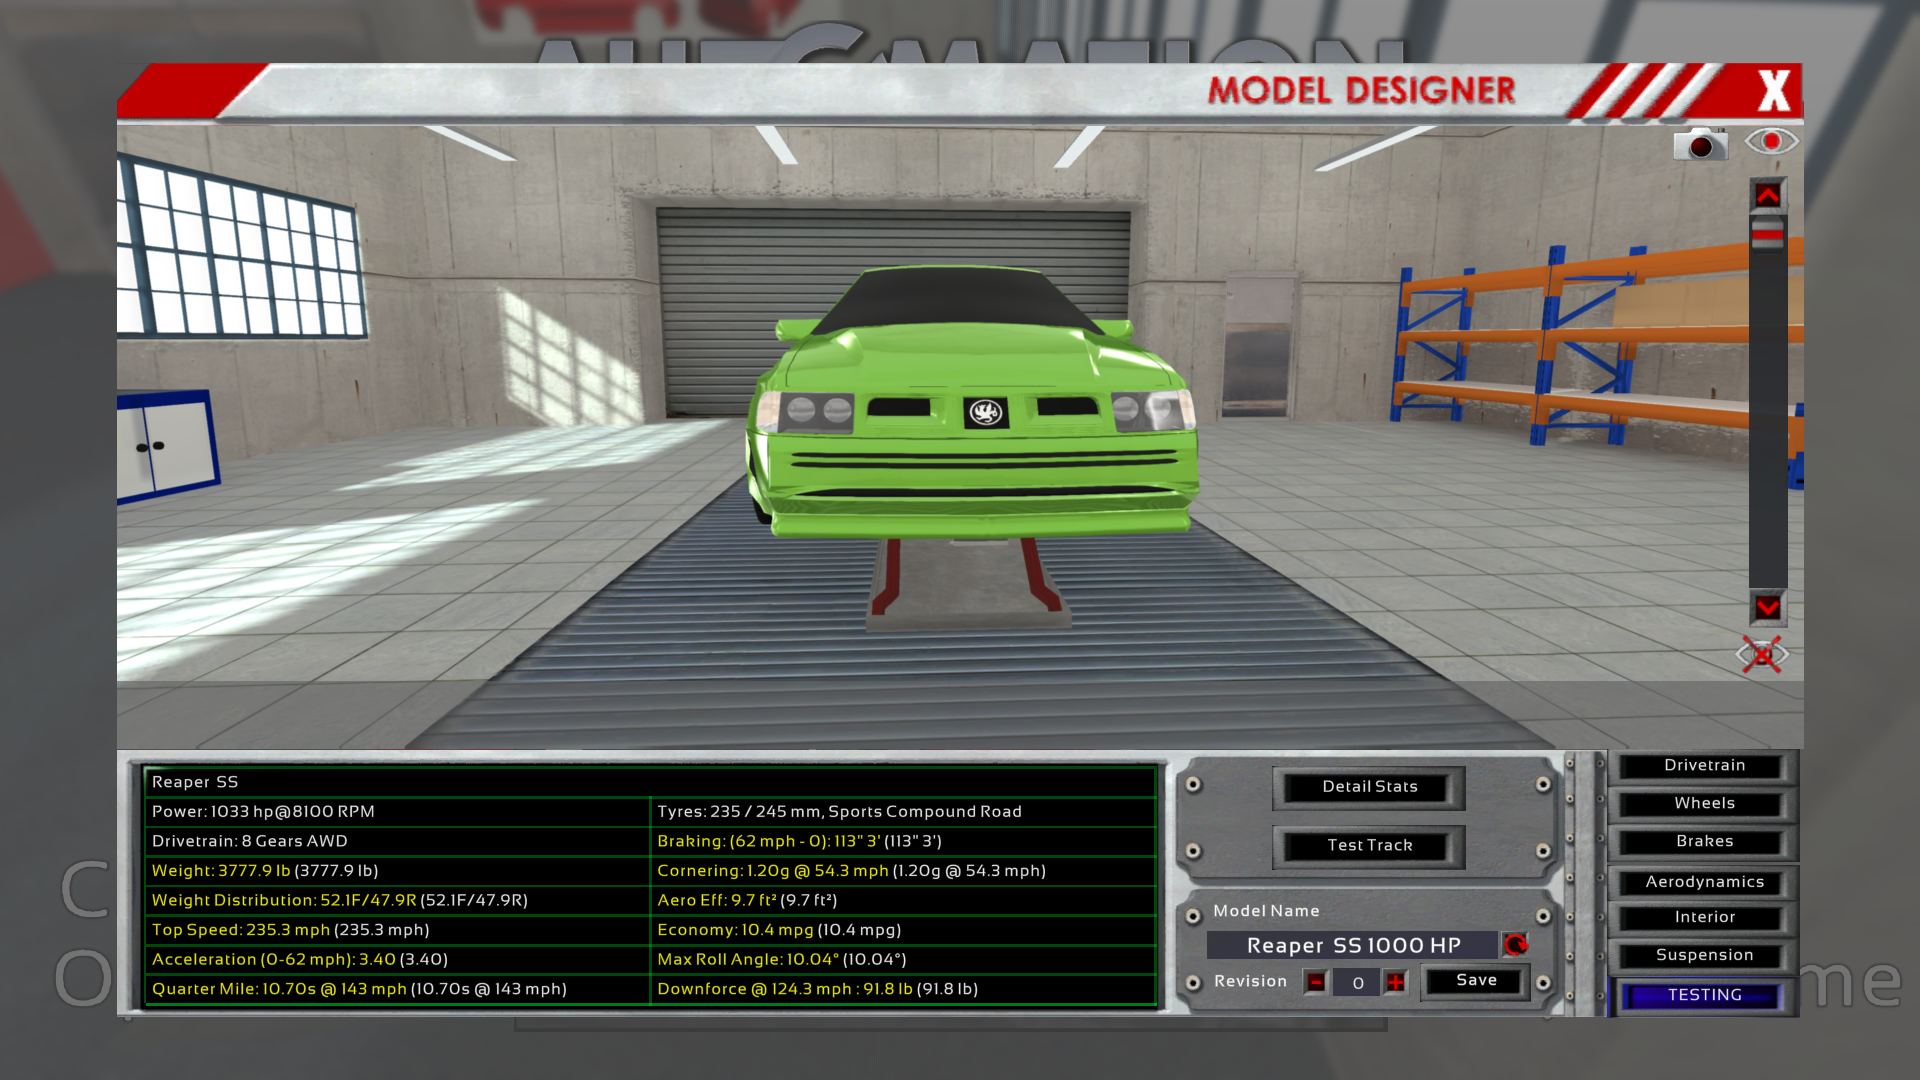Select the Interior tab
The width and height of the screenshot is (1920, 1080).
1703,918
